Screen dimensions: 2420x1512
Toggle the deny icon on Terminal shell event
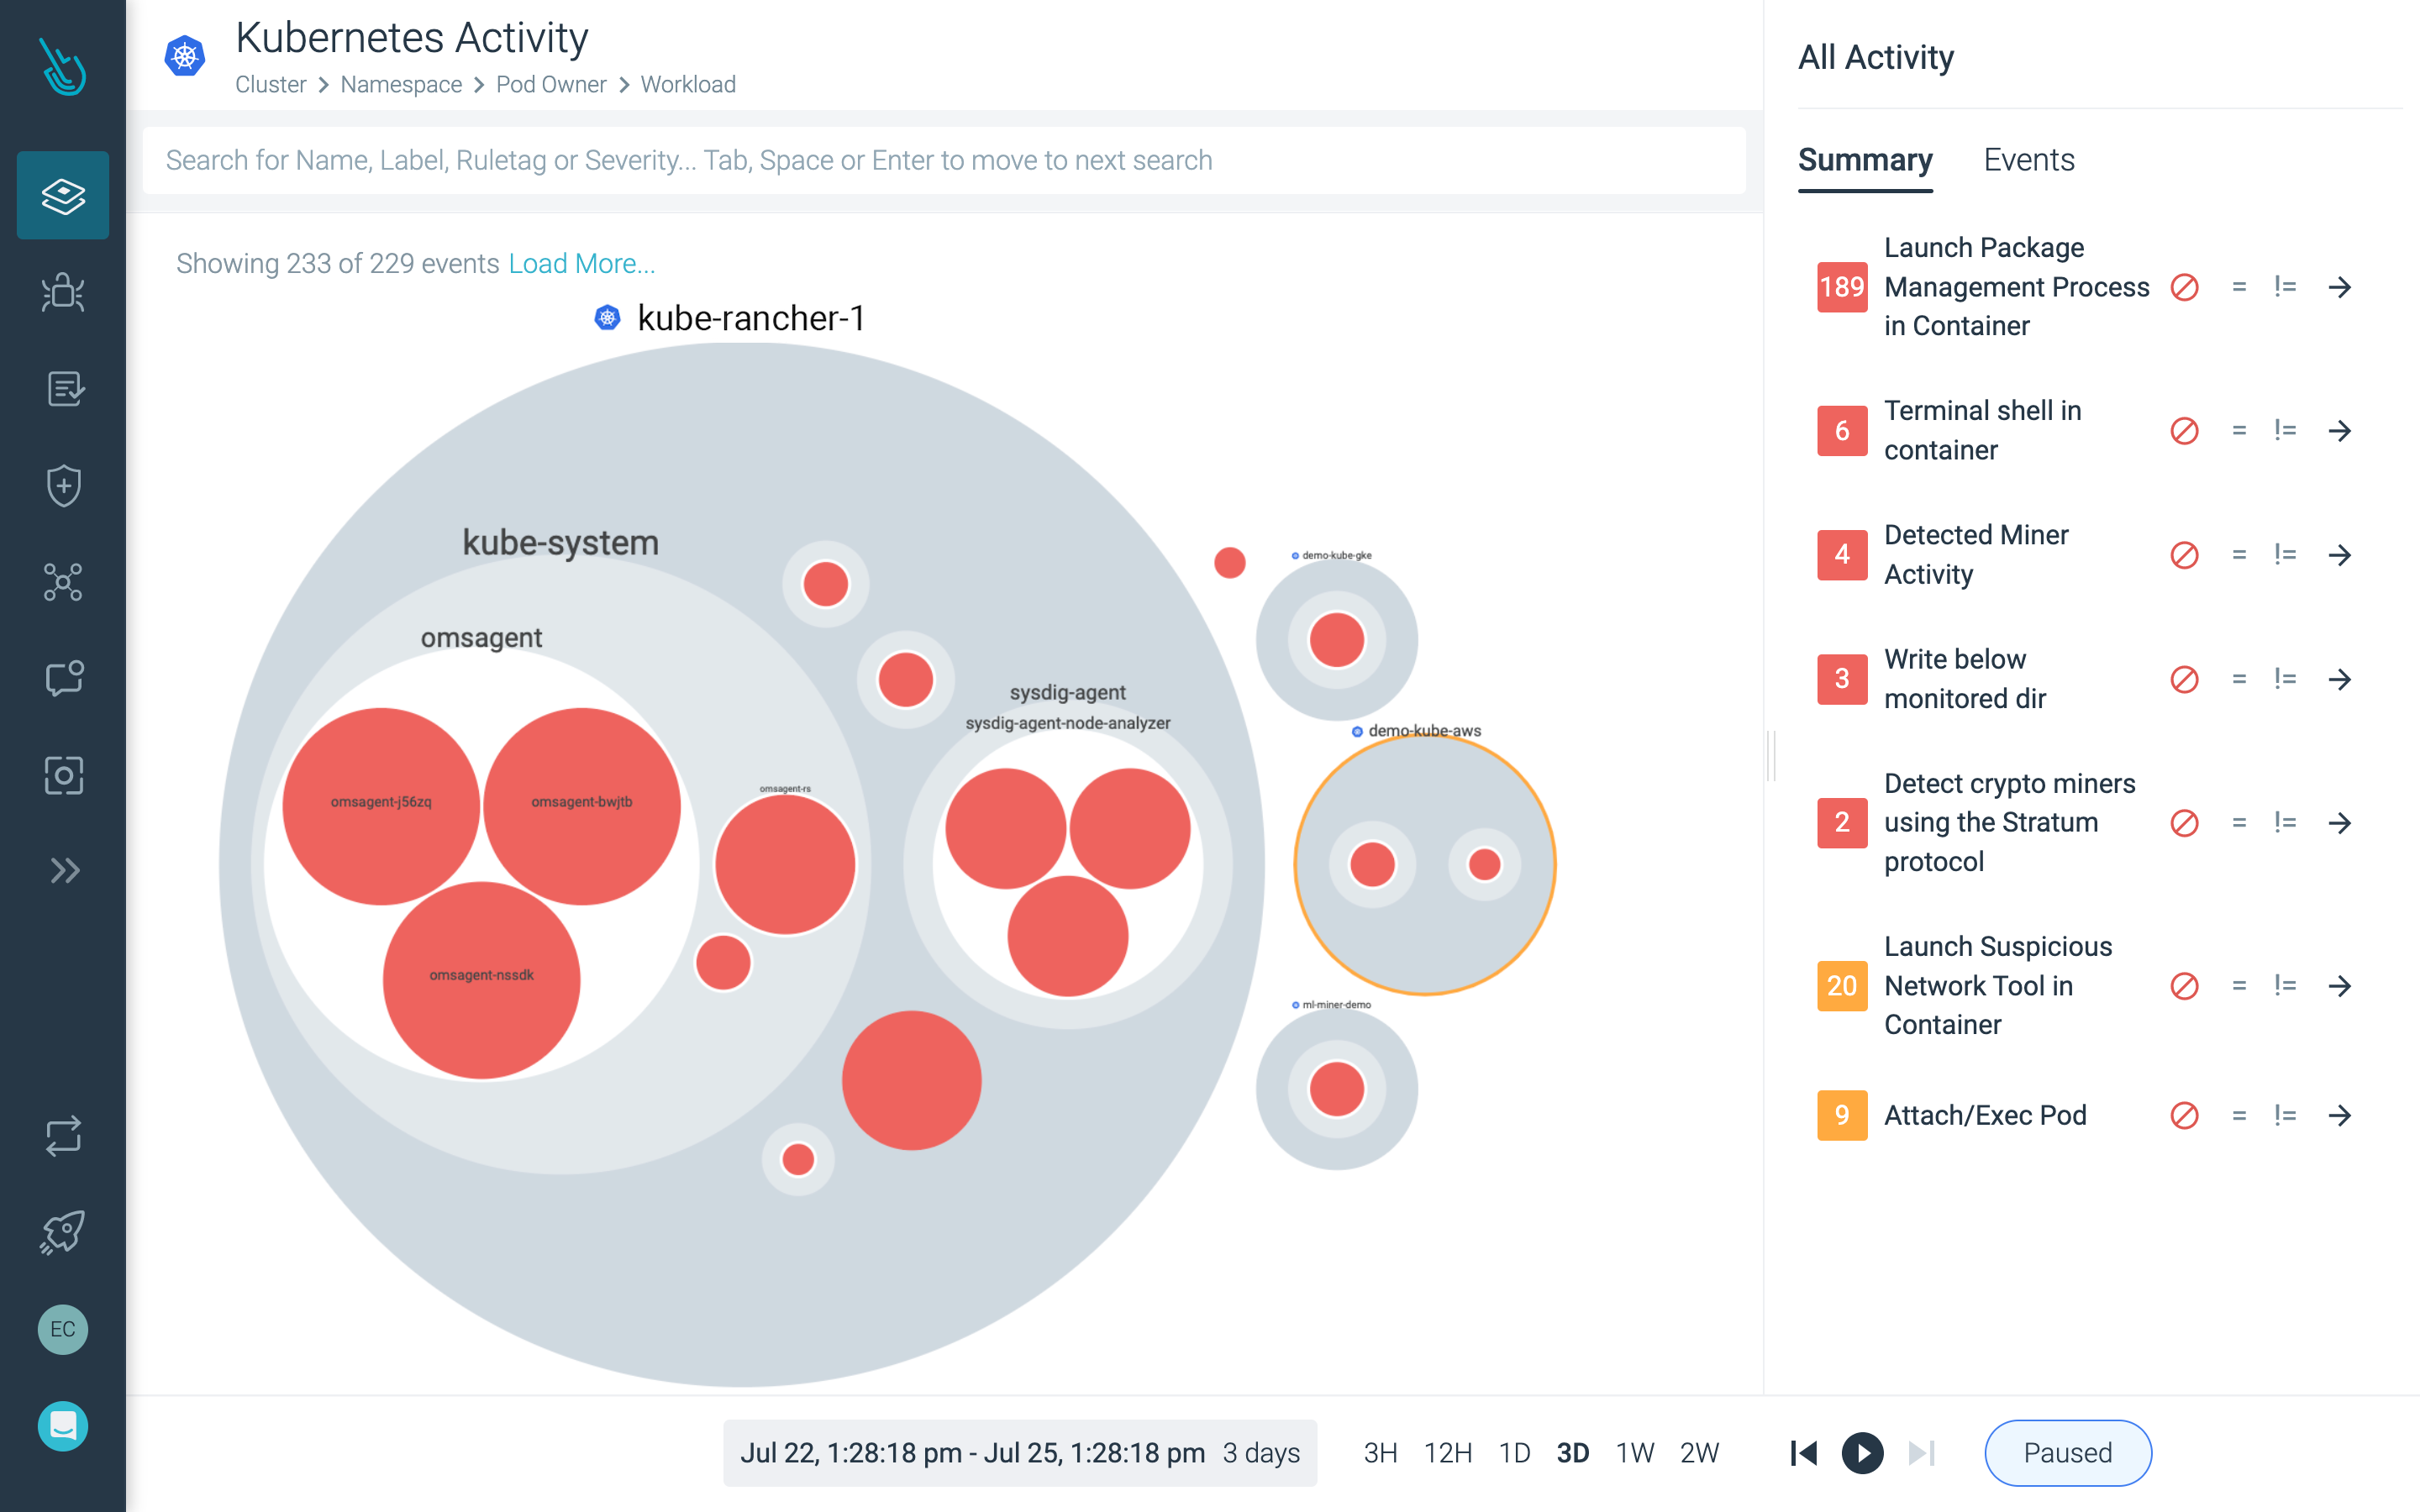[2183, 428]
